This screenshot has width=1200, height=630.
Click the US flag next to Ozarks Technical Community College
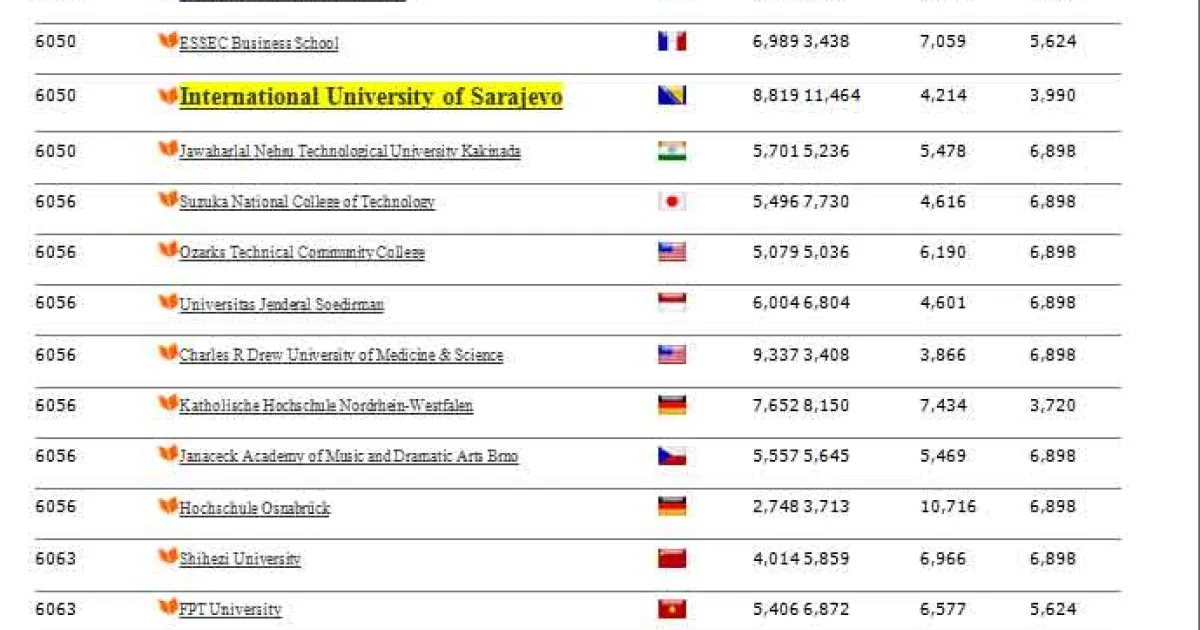672,251
